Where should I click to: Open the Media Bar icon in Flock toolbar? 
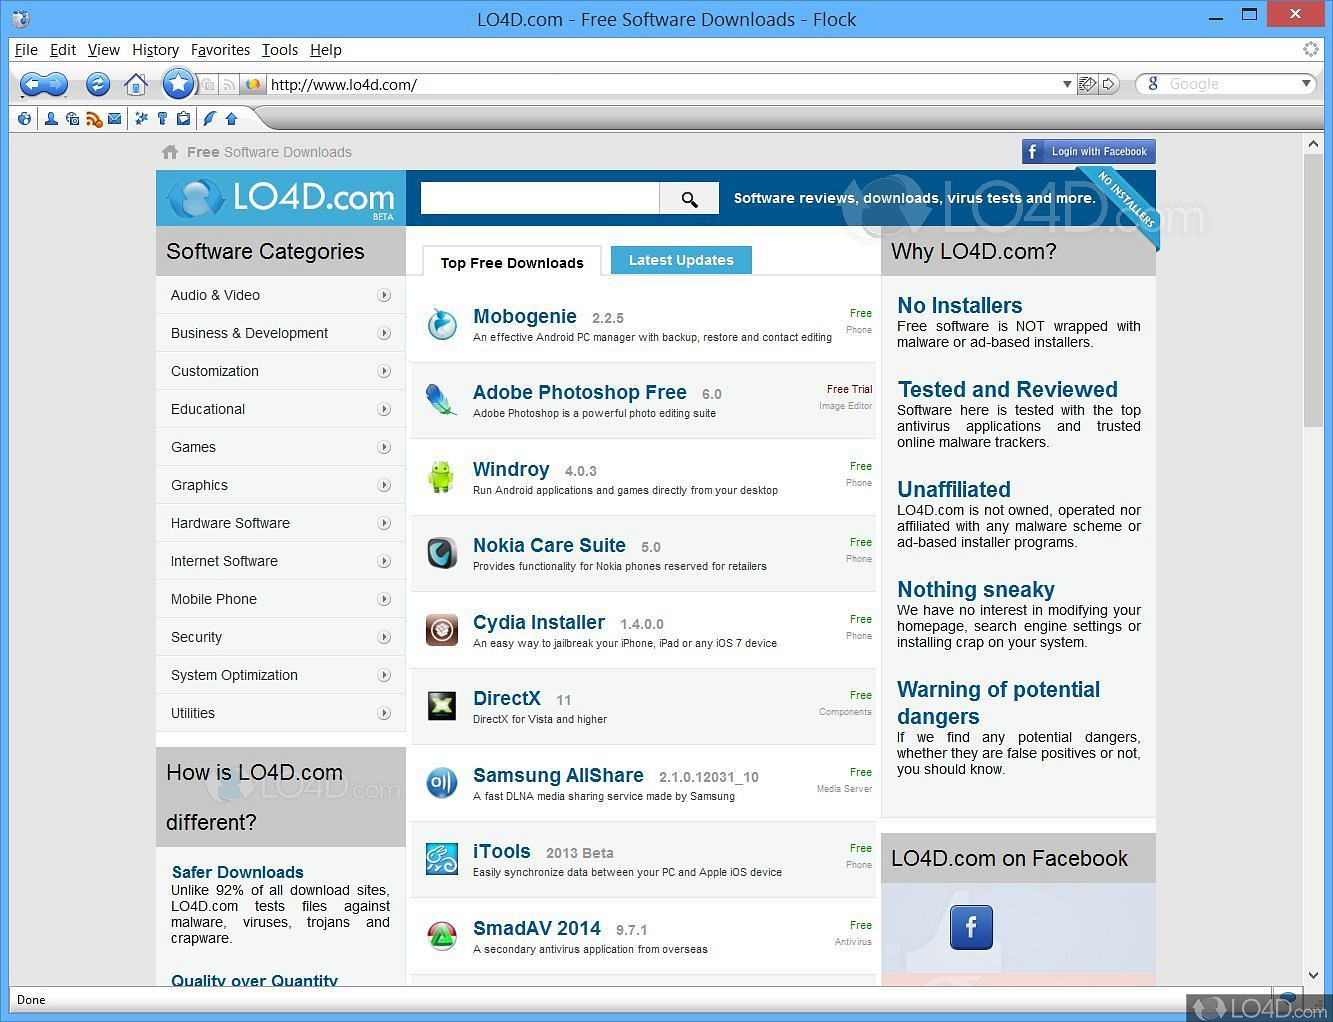click(x=72, y=119)
